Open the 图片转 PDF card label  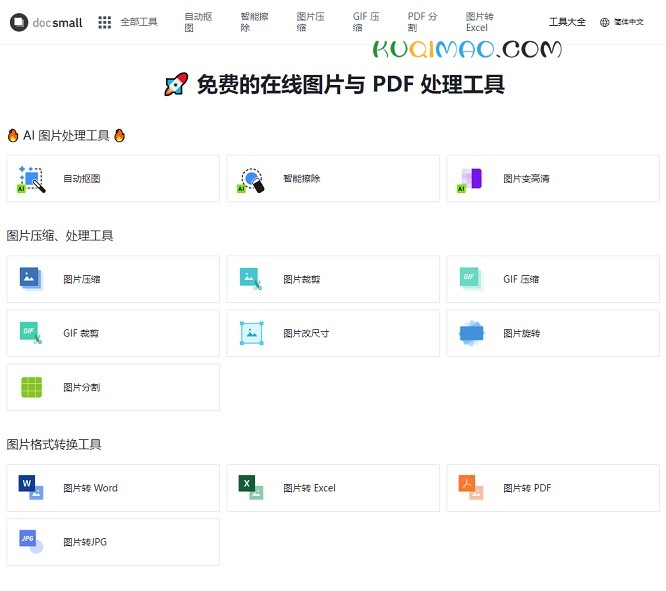click(527, 488)
